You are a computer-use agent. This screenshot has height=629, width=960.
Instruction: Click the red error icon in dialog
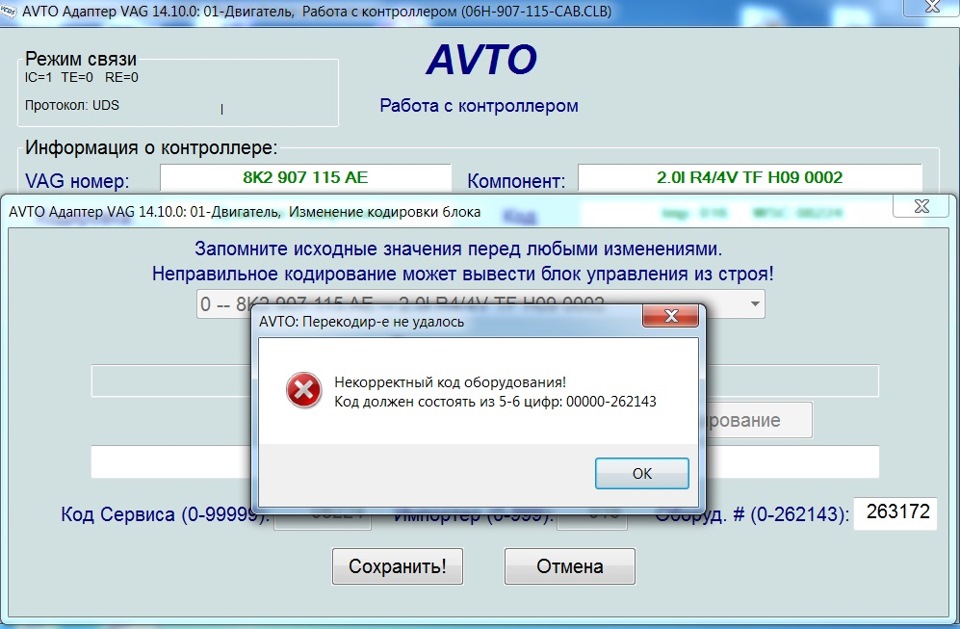(304, 390)
